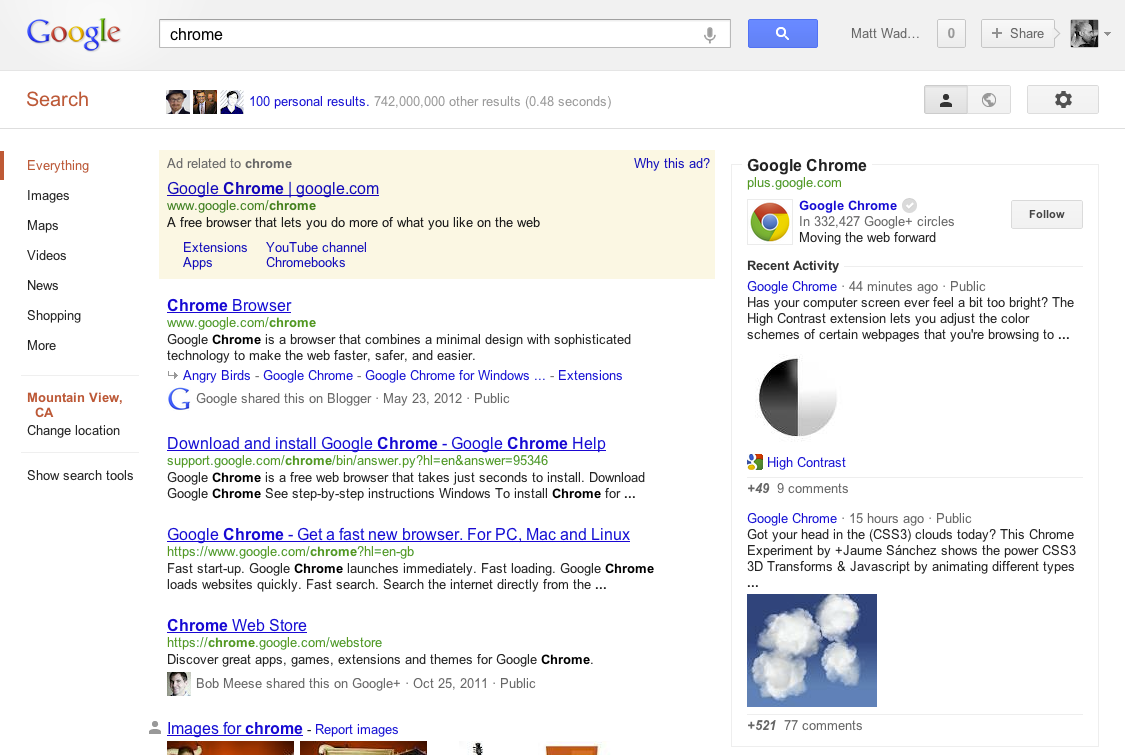Expand Show search tools
Viewport: 1125px width, 755px height.
pos(80,476)
